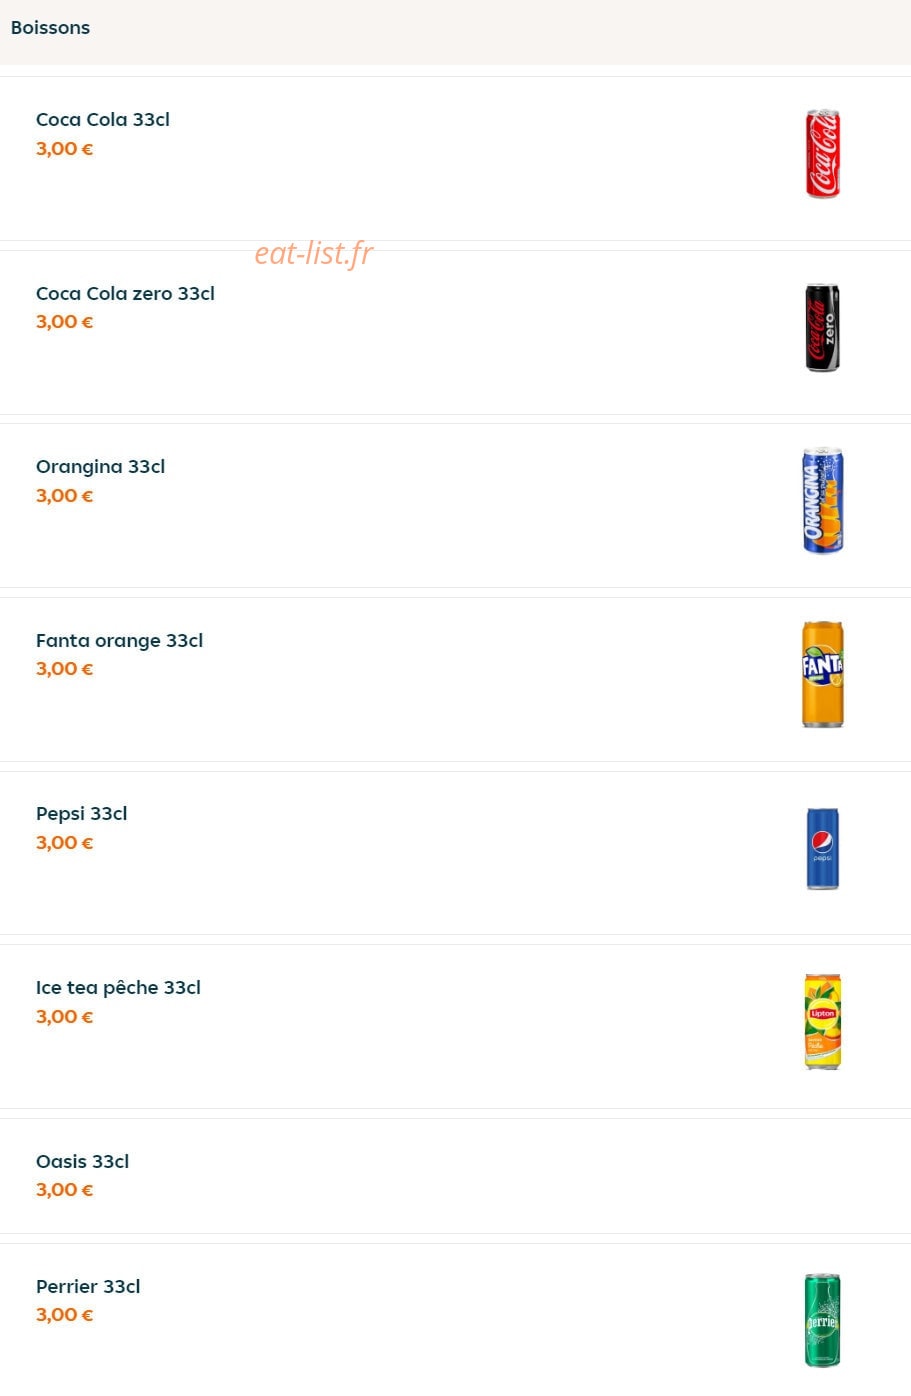Screen dimensions: 911x1396
Task: Click the green Perrier can image
Action: [822, 1320]
